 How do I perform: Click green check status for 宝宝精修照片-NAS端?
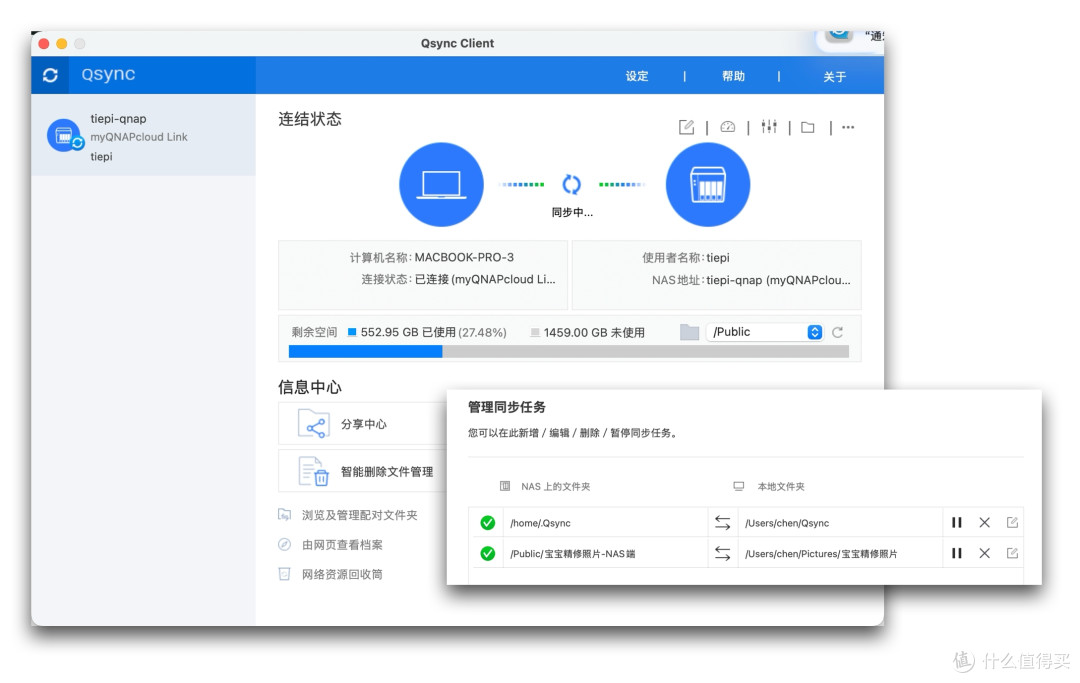point(488,553)
